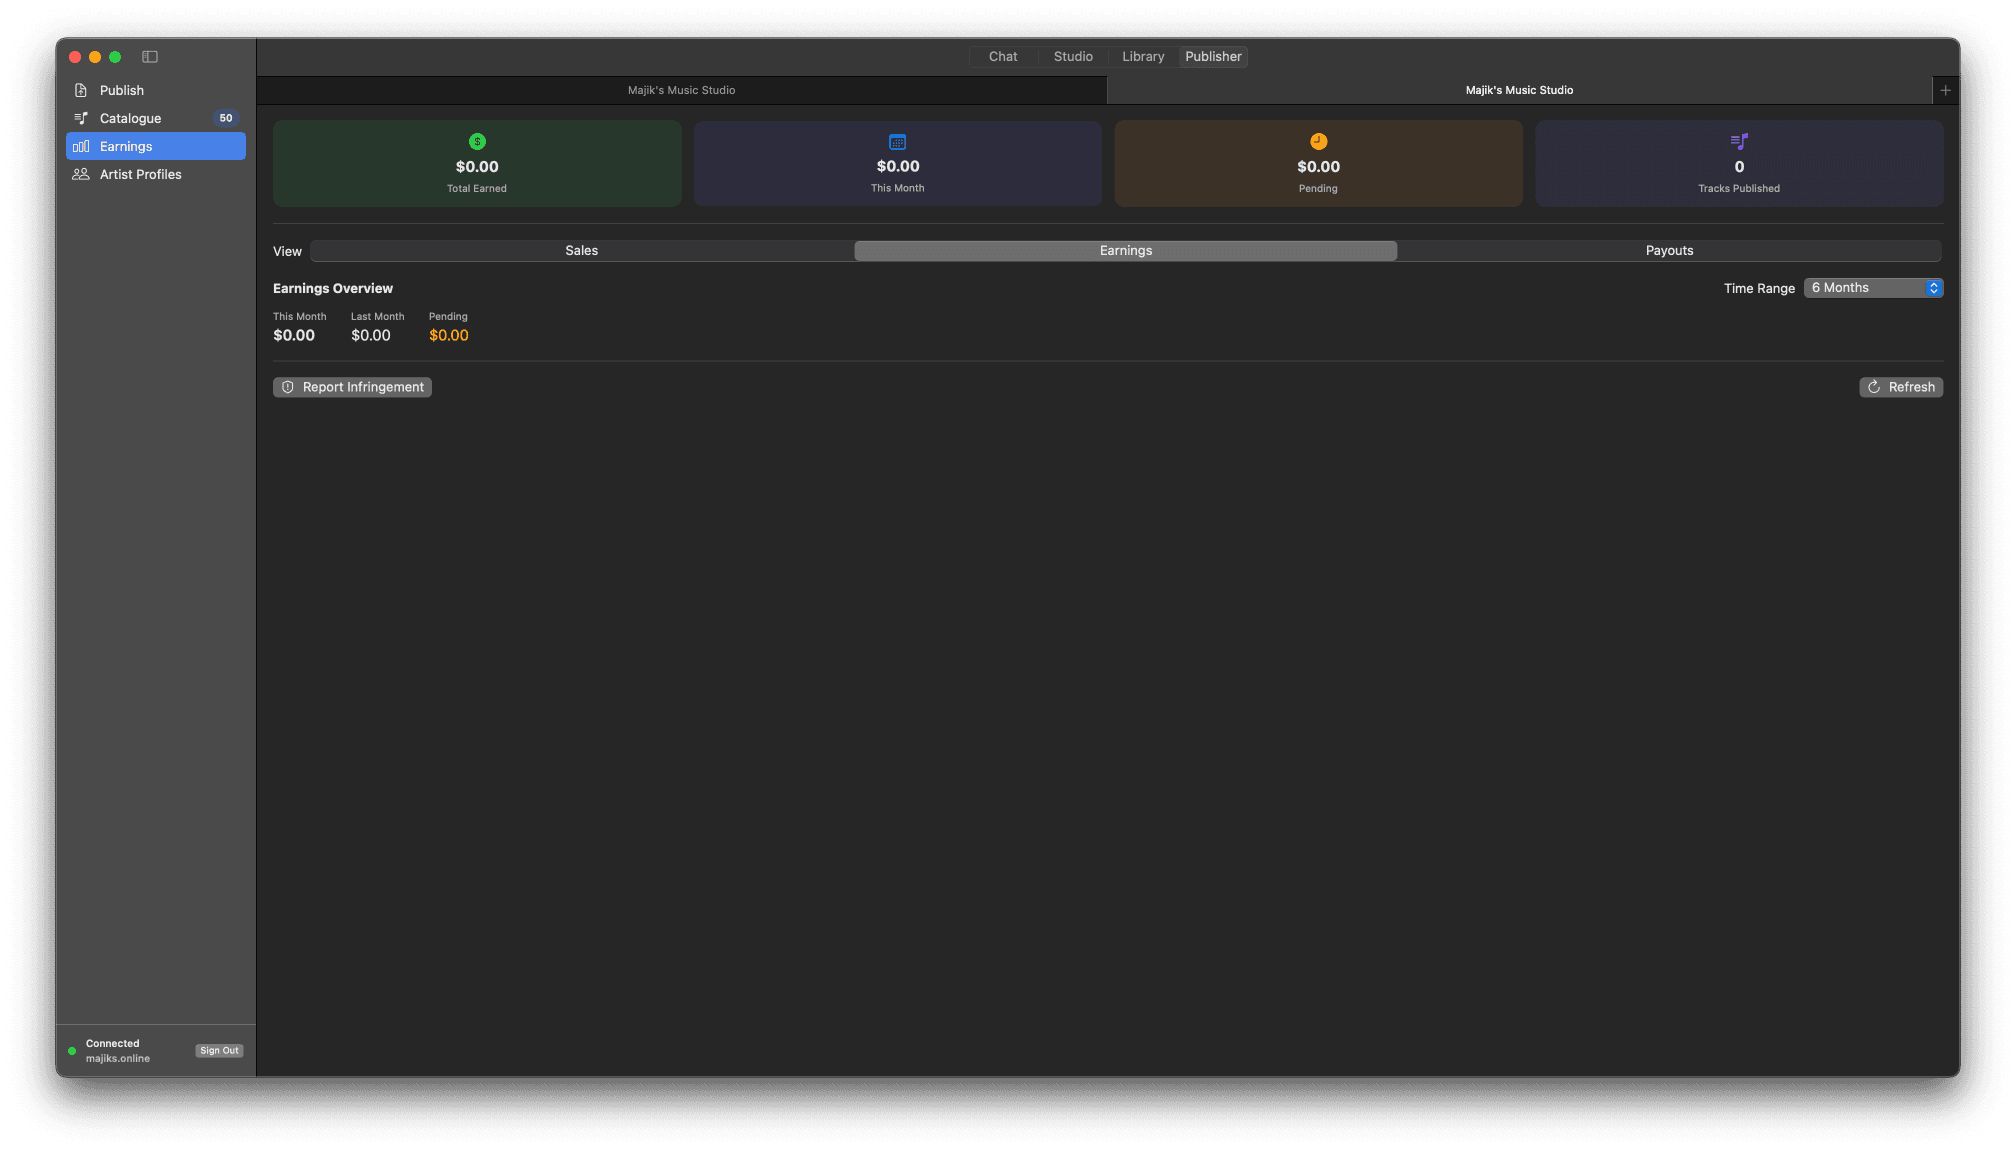This screenshot has width=2016, height=1151.
Task: Click the shield icon on Report Infringement
Action: (x=288, y=387)
